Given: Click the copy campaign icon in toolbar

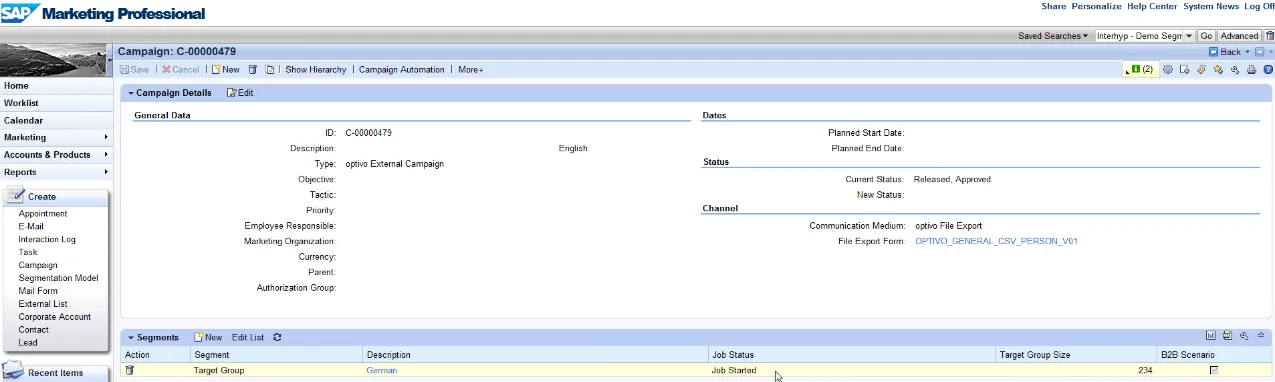Looking at the screenshot, I should pos(270,70).
